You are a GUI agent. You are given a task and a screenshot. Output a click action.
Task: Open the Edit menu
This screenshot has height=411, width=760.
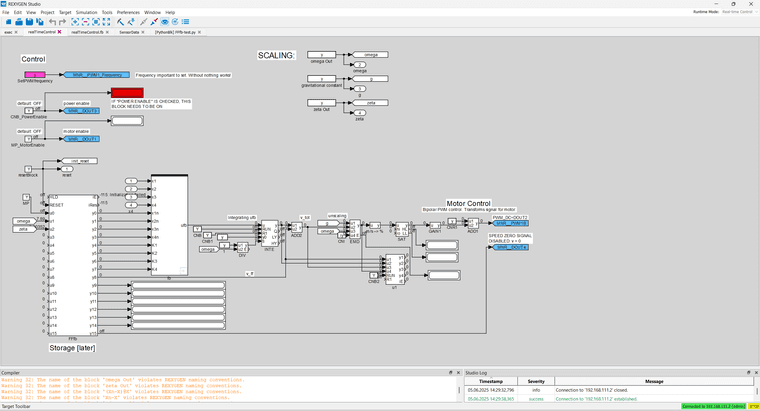tap(17, 12)
